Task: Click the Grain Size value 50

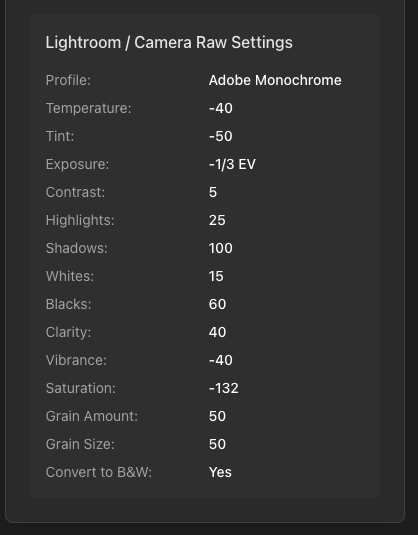Action: [x=217, y=444]
